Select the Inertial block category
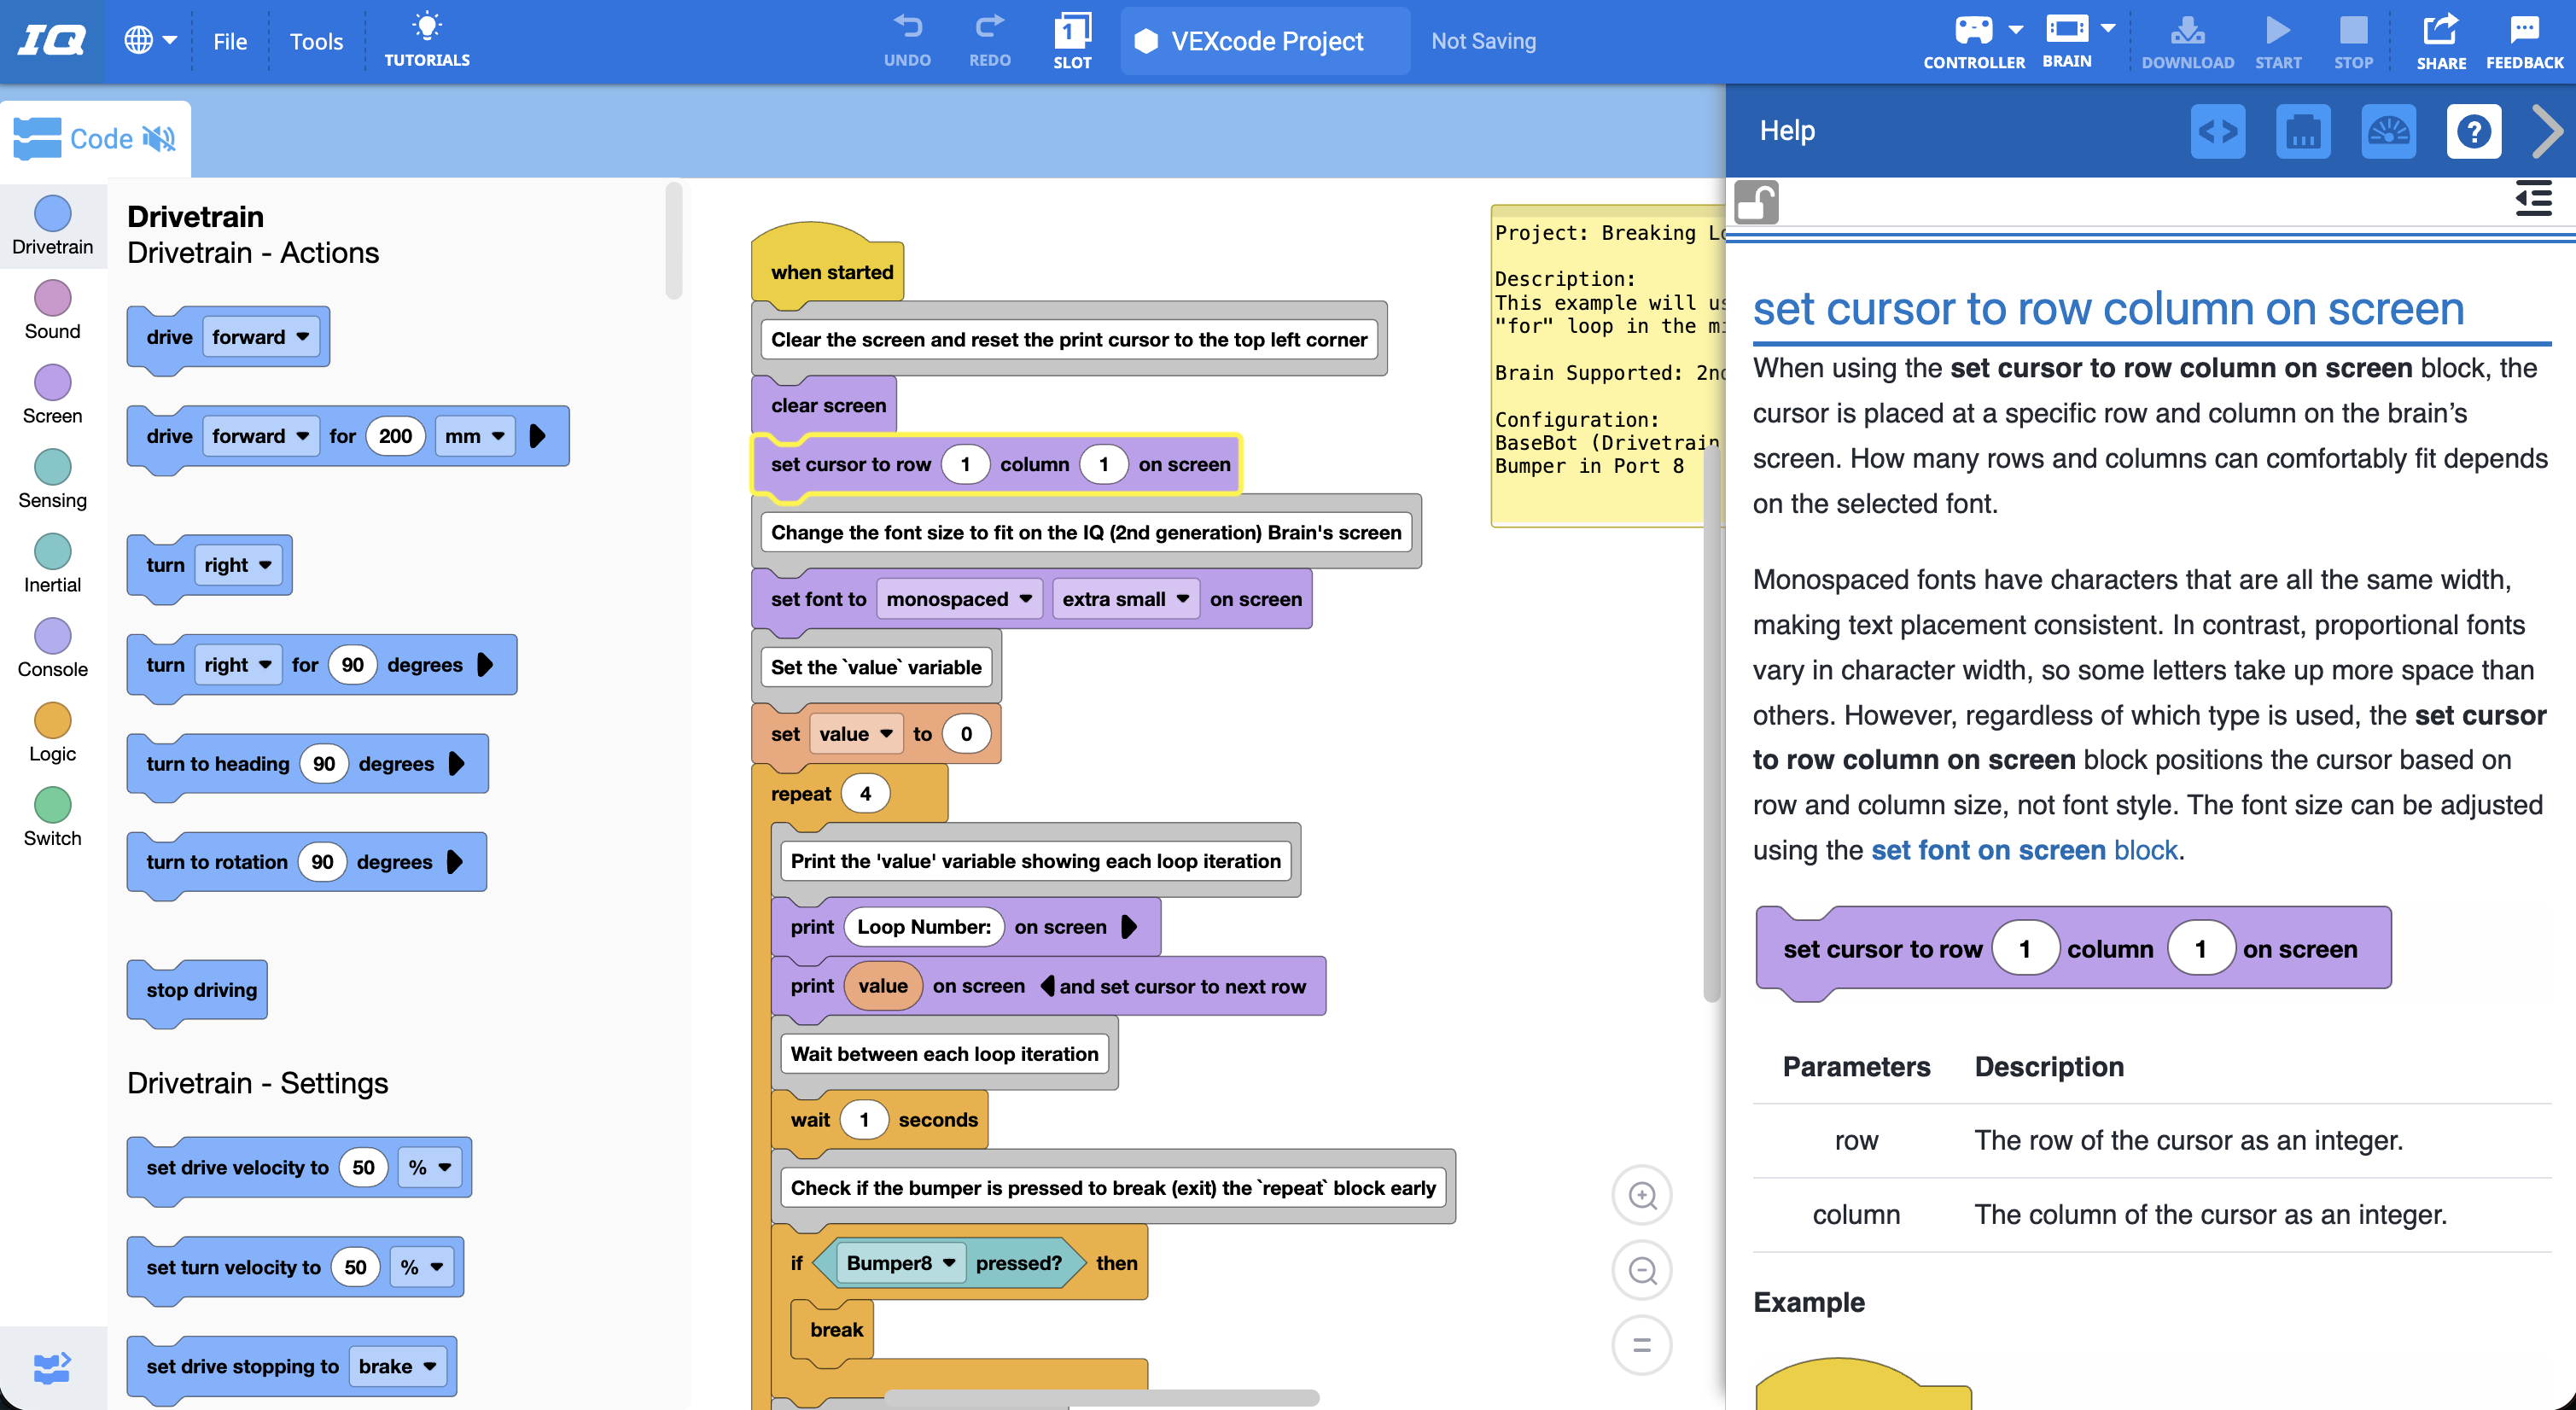The width and height of the screenshot is (2576, 1410). tap(53, 564)
